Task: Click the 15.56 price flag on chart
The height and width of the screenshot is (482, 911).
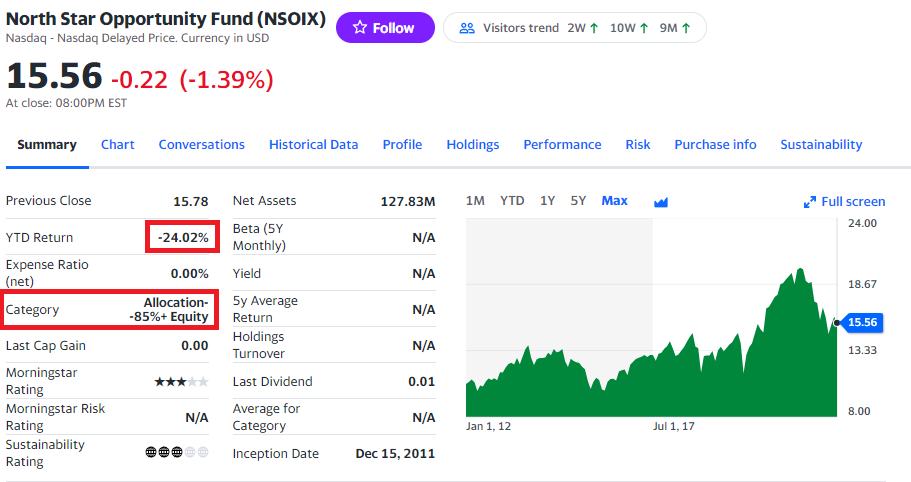Action: pos(861,322)
